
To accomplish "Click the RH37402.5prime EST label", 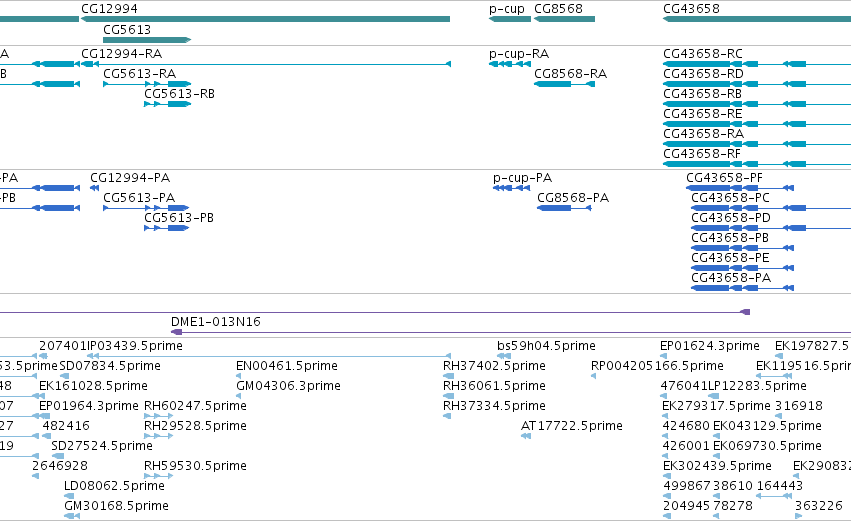I will click(494, 366).
